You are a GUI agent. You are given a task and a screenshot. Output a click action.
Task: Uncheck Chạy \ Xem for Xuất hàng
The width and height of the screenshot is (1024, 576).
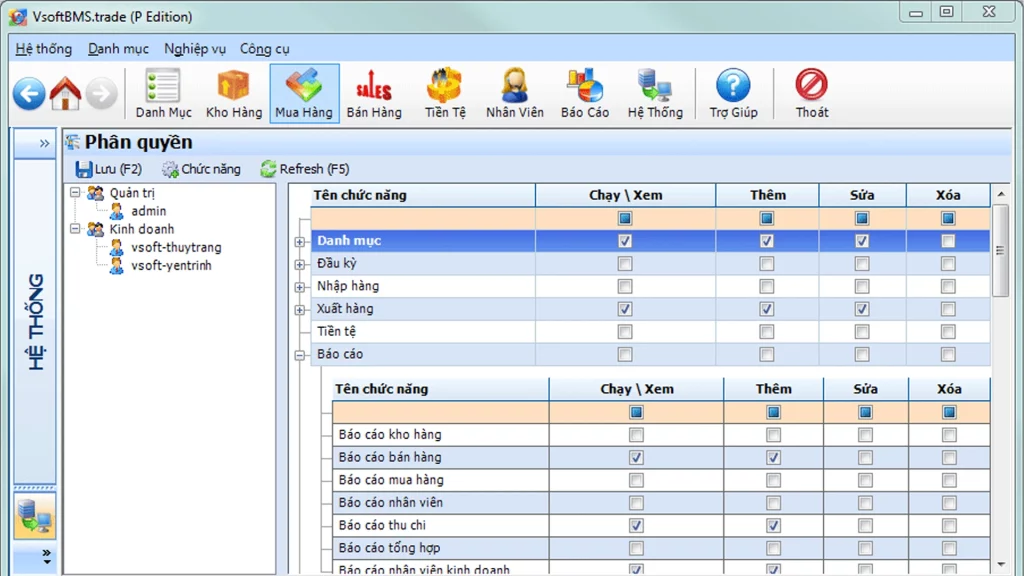625,309
